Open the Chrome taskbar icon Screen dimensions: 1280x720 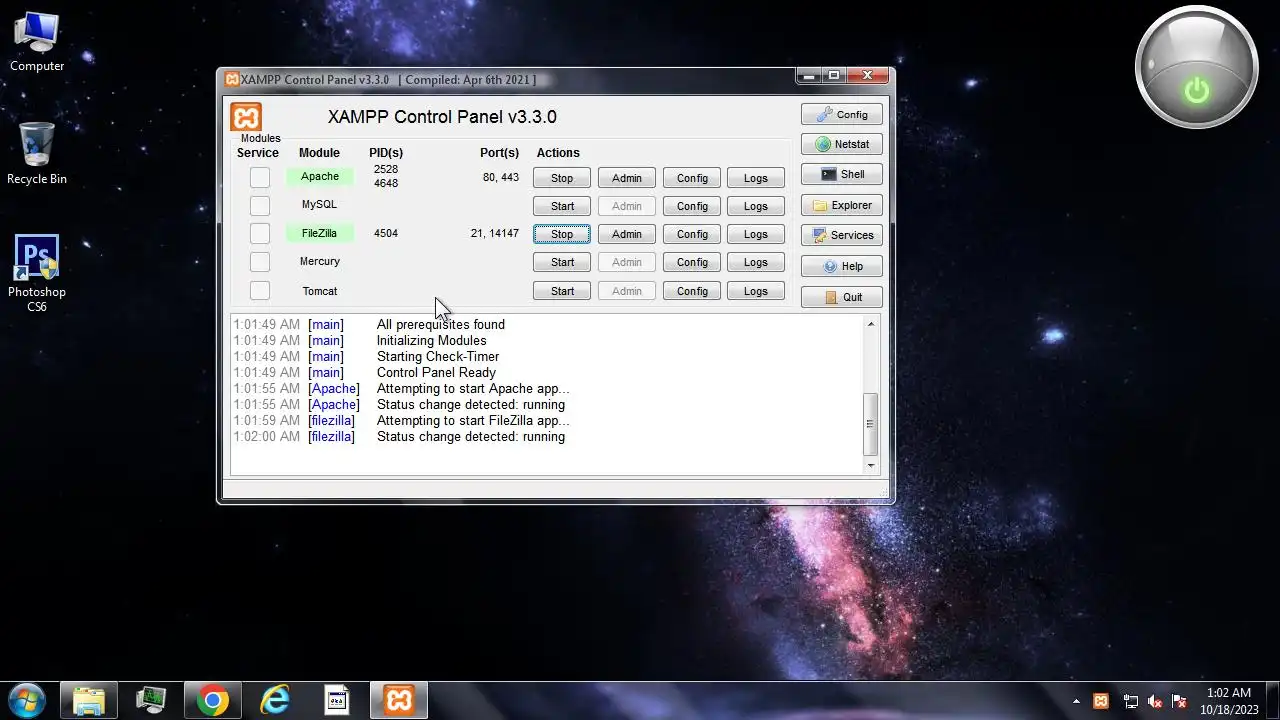(x=212, y=700)
